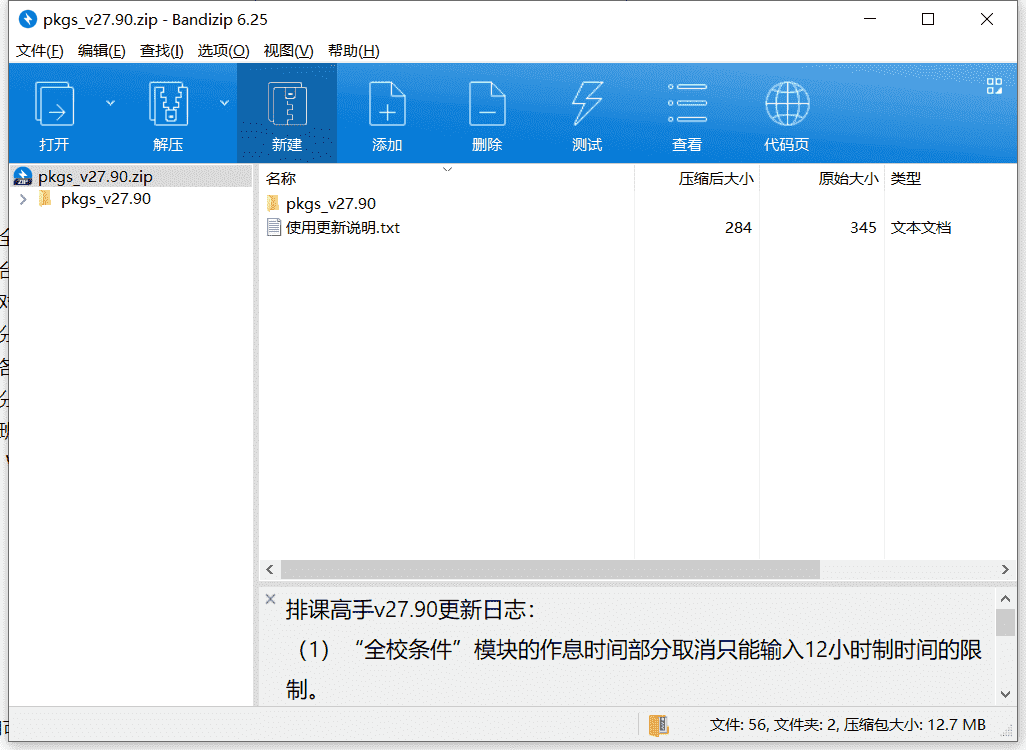Open the 编辑(E) menu
This screenshot has width=1026, height=750.
pos(101,50)
